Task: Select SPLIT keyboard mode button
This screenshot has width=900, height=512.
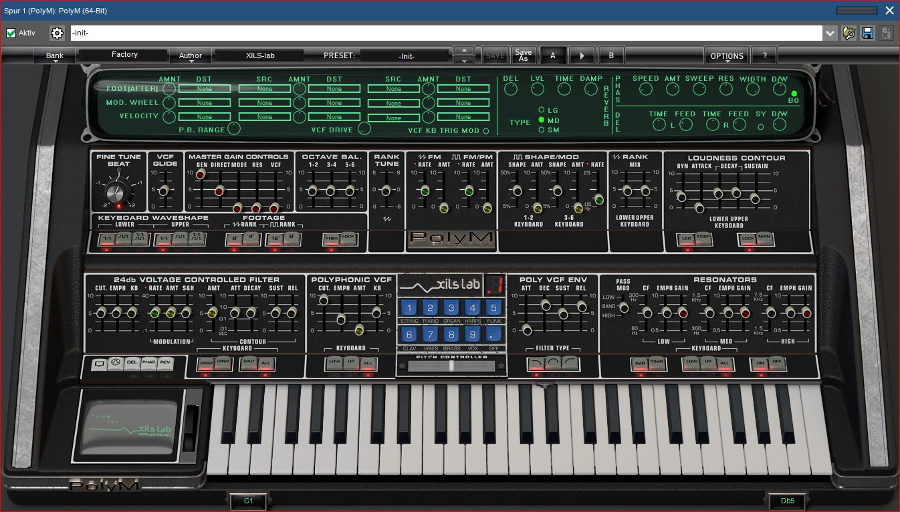Action: point(249,363)
